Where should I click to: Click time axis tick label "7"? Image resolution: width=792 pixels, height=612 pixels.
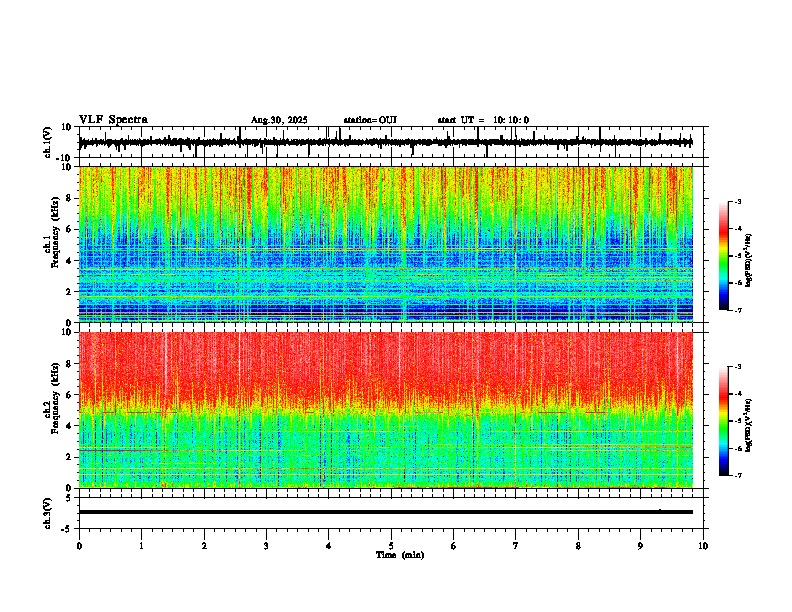coord(516,546)
